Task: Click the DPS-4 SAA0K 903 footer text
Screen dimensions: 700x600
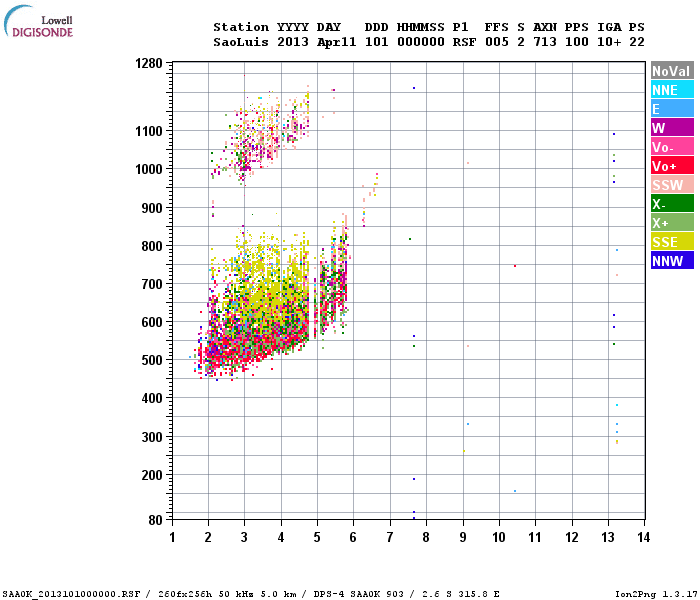Action: (x=358, y=594)
